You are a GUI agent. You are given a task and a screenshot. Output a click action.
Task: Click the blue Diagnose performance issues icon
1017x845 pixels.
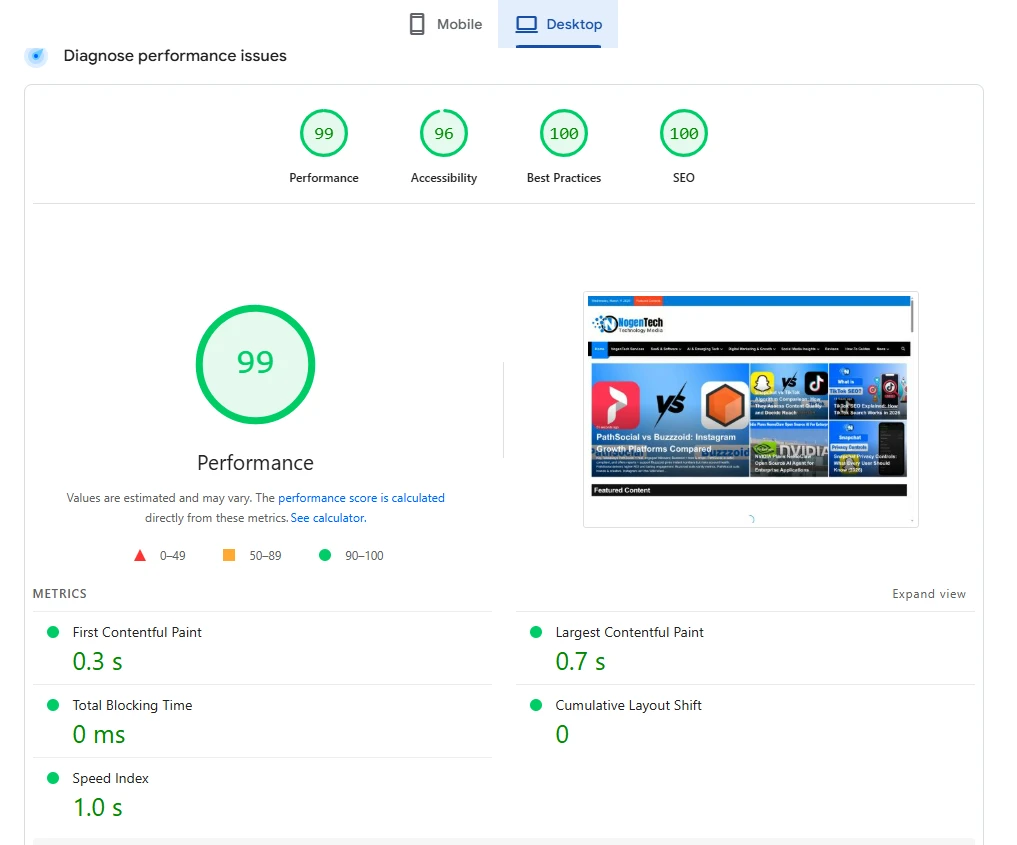36,56
